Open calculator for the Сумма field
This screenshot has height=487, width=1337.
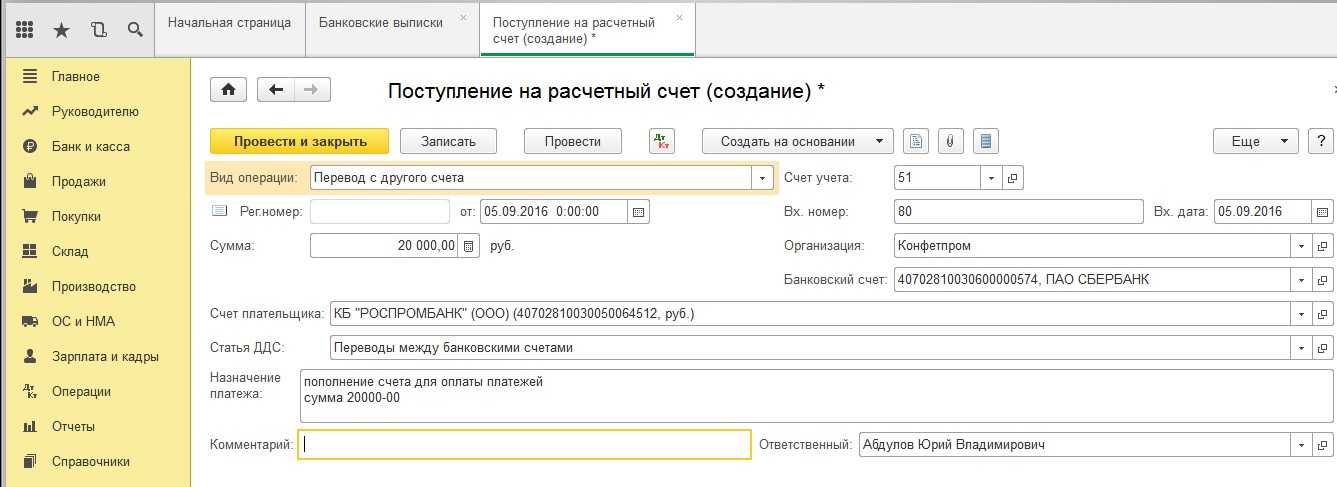coord(467,246)
